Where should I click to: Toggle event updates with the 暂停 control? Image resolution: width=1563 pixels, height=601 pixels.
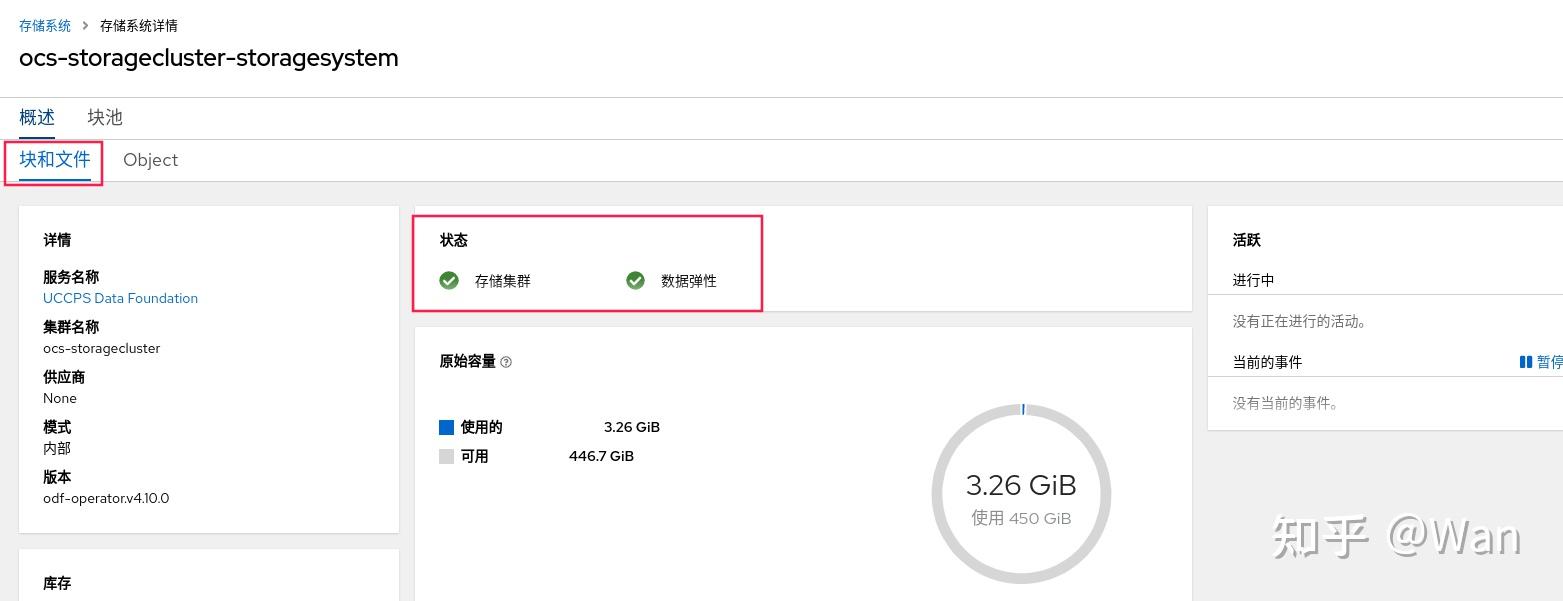[x=1545, y=362]
